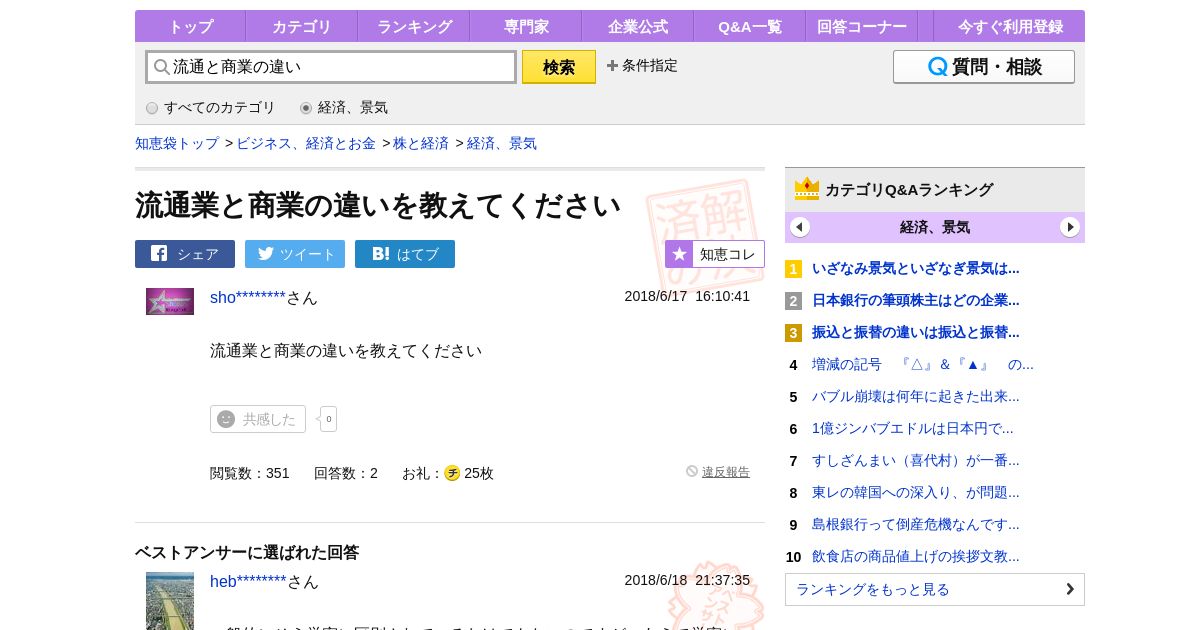Viewport: 1200px width, 630px height.
Task: Click the magnifier icon in search box
Action: pos(161,67)
